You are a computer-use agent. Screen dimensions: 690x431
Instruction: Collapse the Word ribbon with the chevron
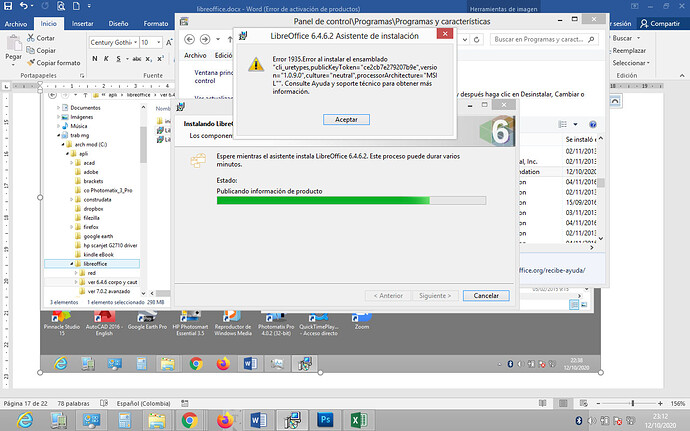point(682,75)
